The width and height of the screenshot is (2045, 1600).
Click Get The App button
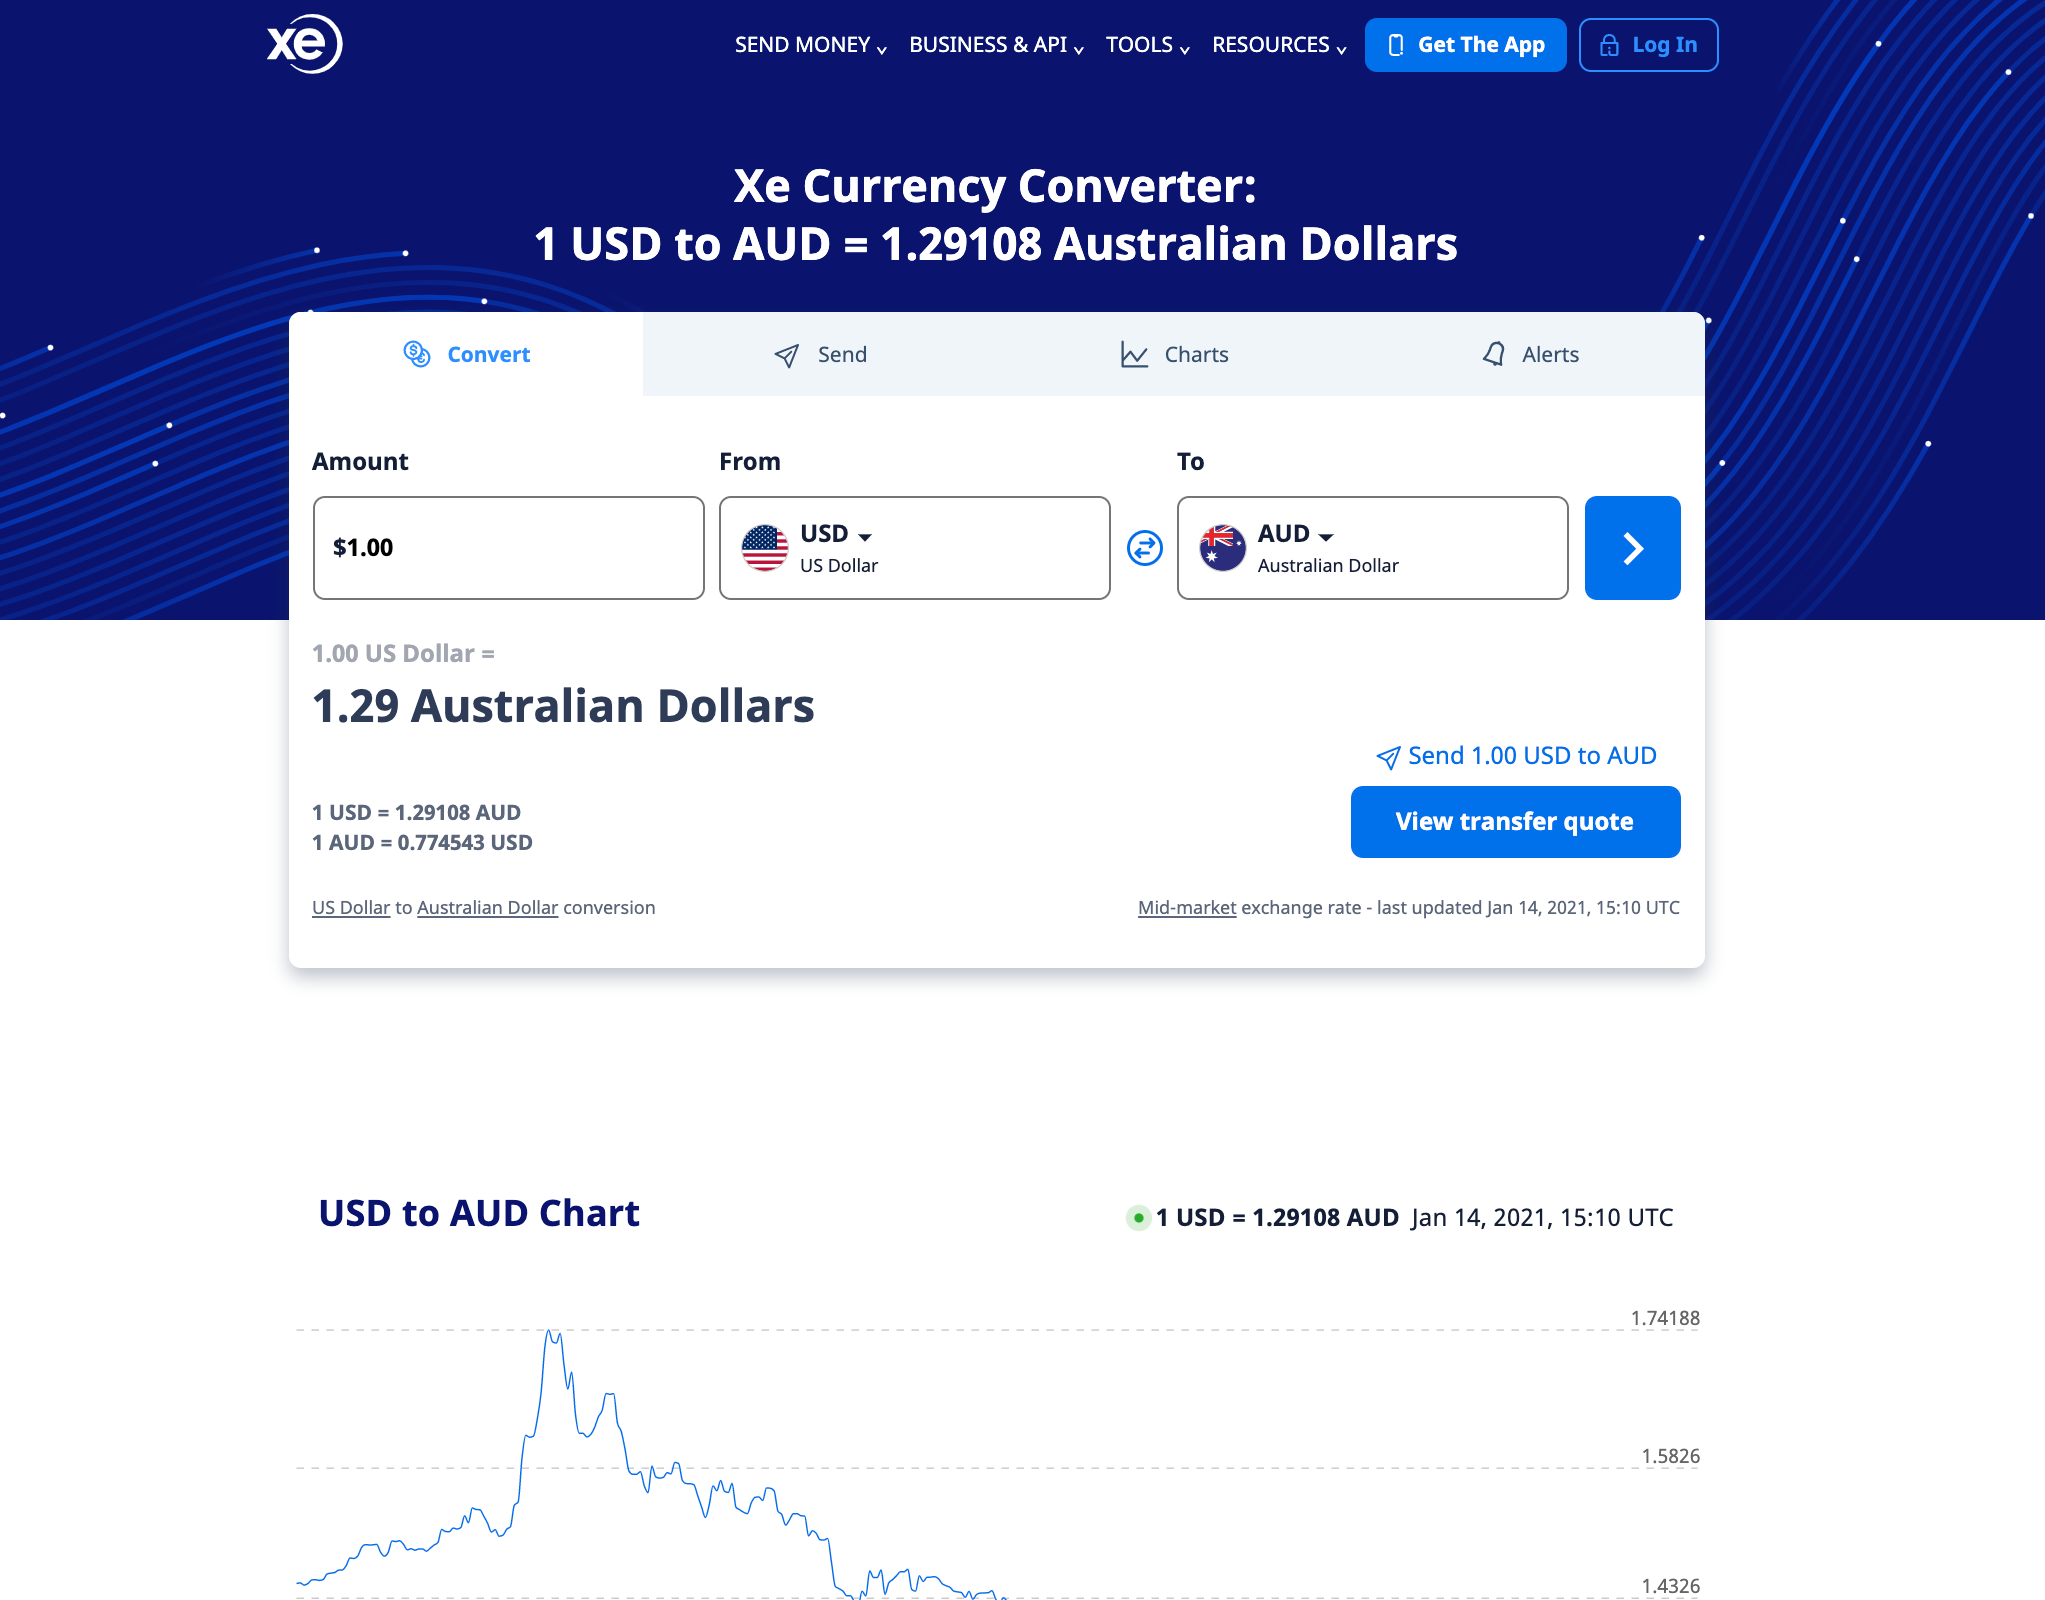pos(1465,45)
